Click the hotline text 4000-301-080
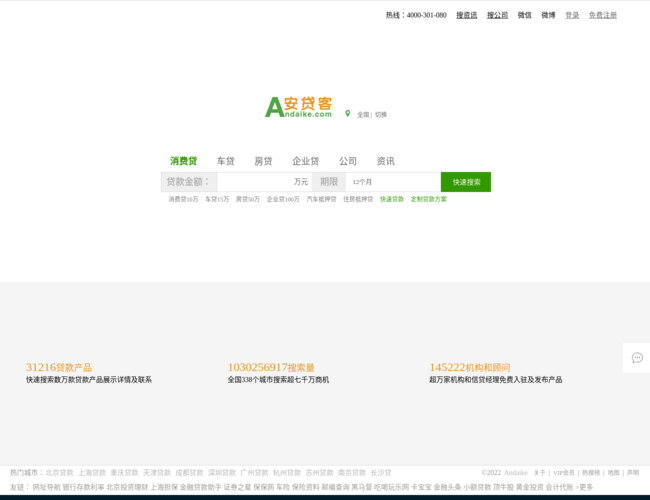This screenshot has height=500, width=650. 427,15
